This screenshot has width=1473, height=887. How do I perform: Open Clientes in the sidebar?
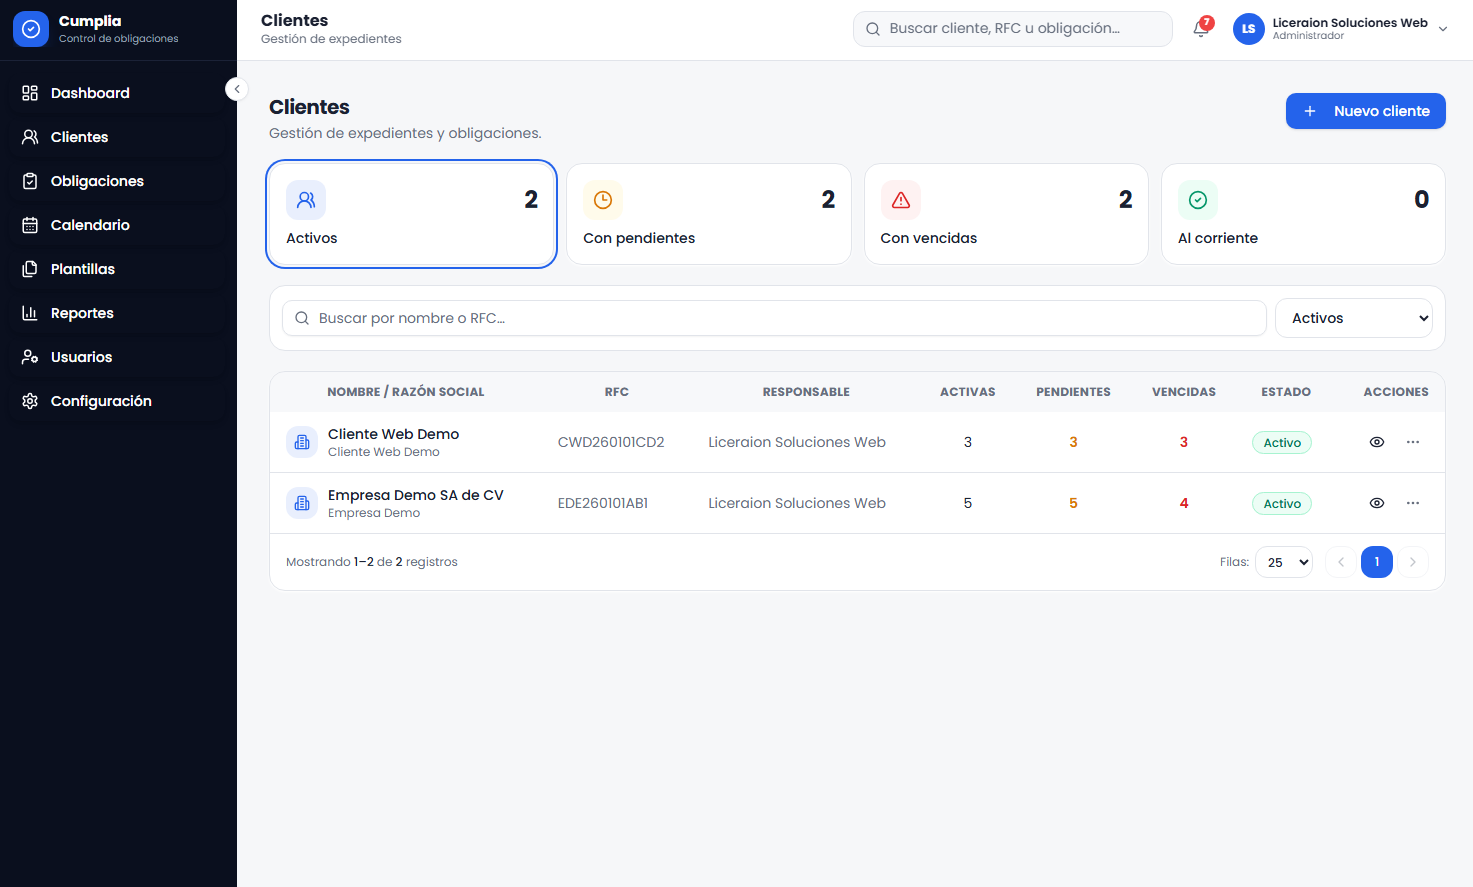click(x=118, y=137)
